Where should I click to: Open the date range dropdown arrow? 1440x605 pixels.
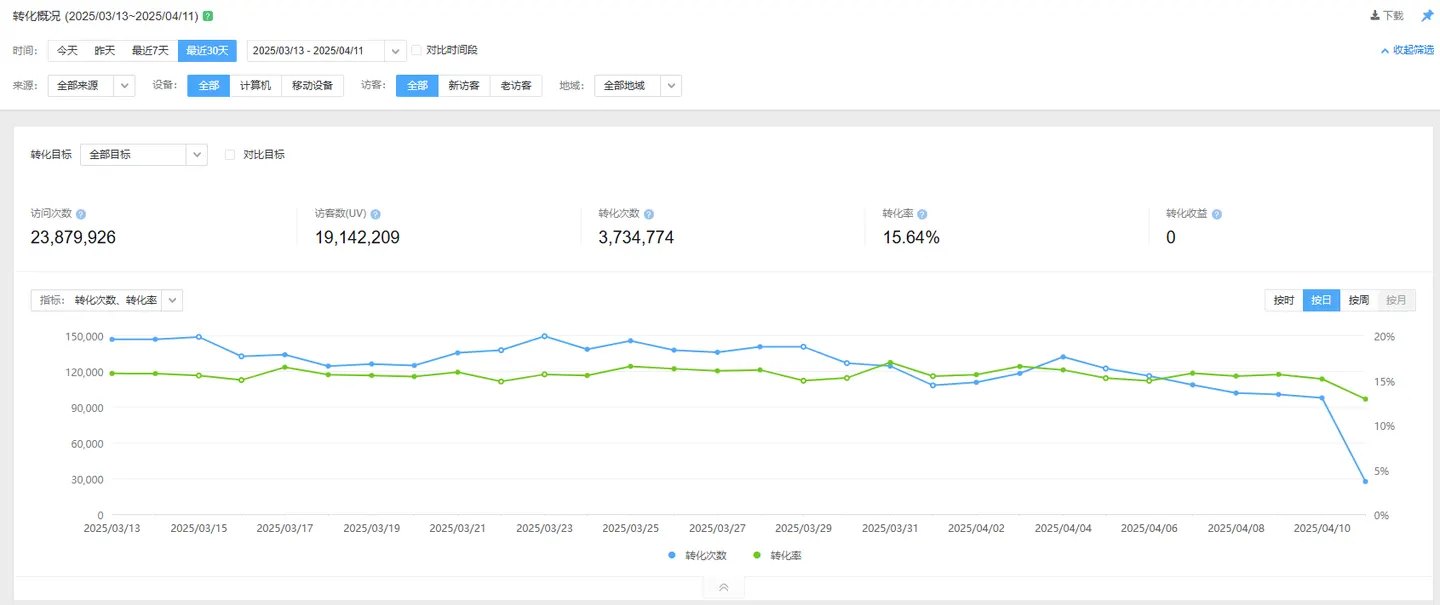coord(395,51)
